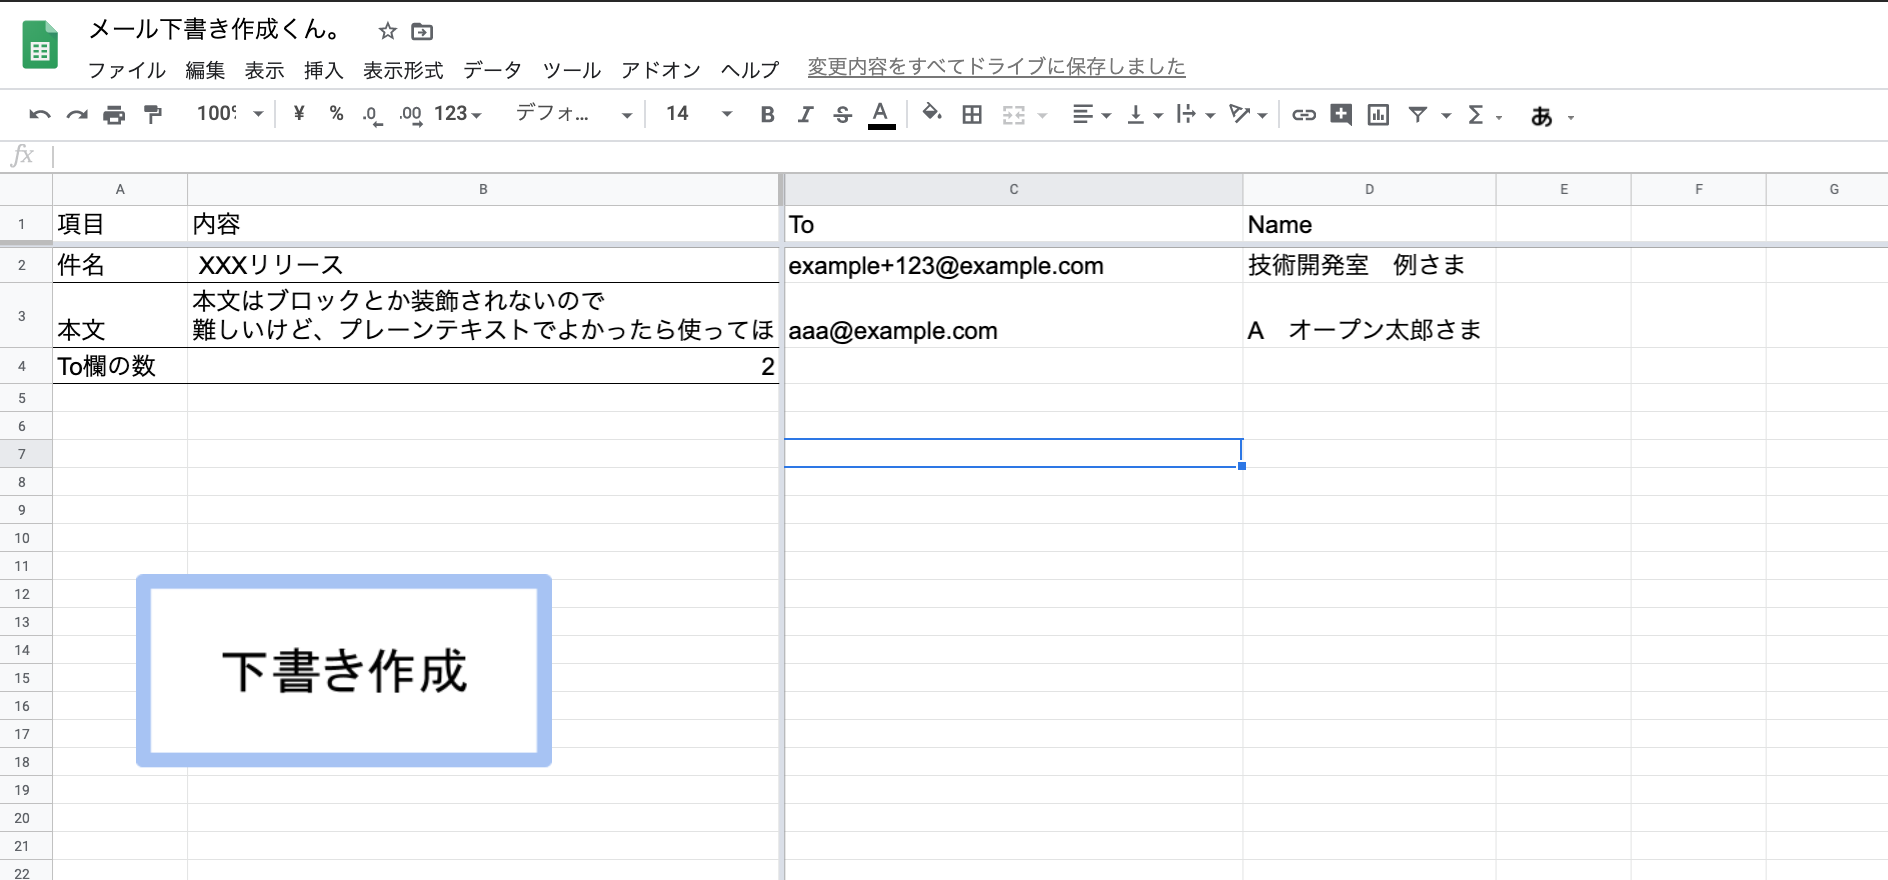Toggle bold formatting
This screenshot has width=1888, height=880.
[767, 115]
